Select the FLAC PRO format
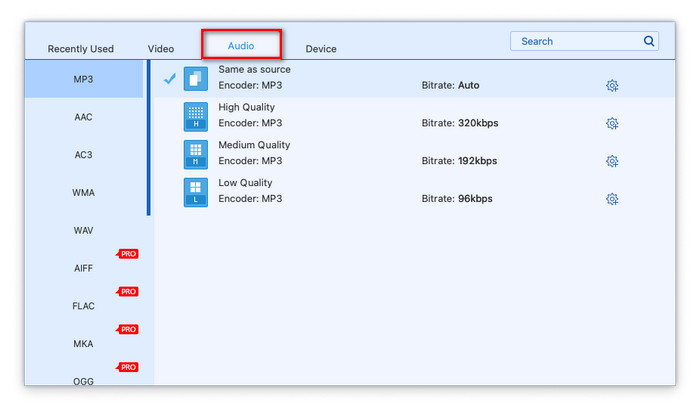700x413 pixels. [x=84, y=306]
